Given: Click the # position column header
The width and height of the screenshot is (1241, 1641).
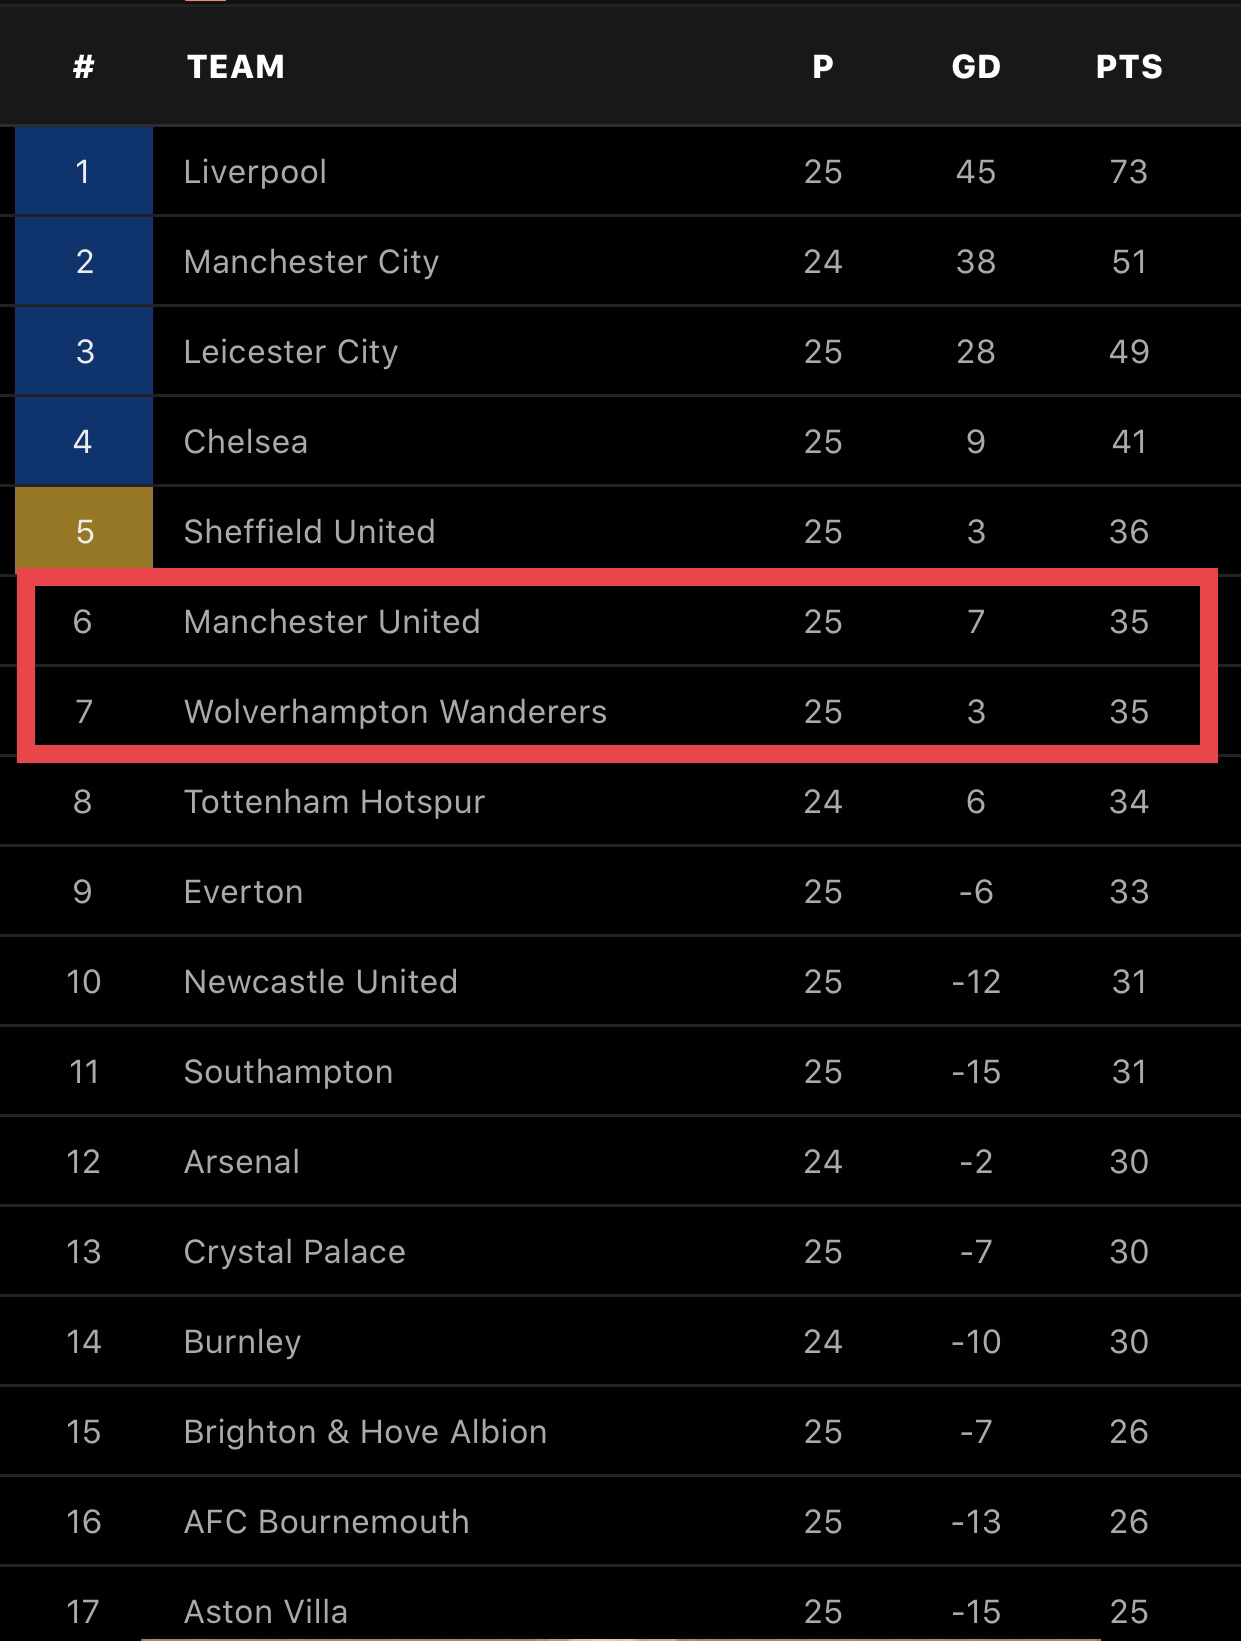Looking at the screenshot, I should pyautogui.click(x=84, y=67).
